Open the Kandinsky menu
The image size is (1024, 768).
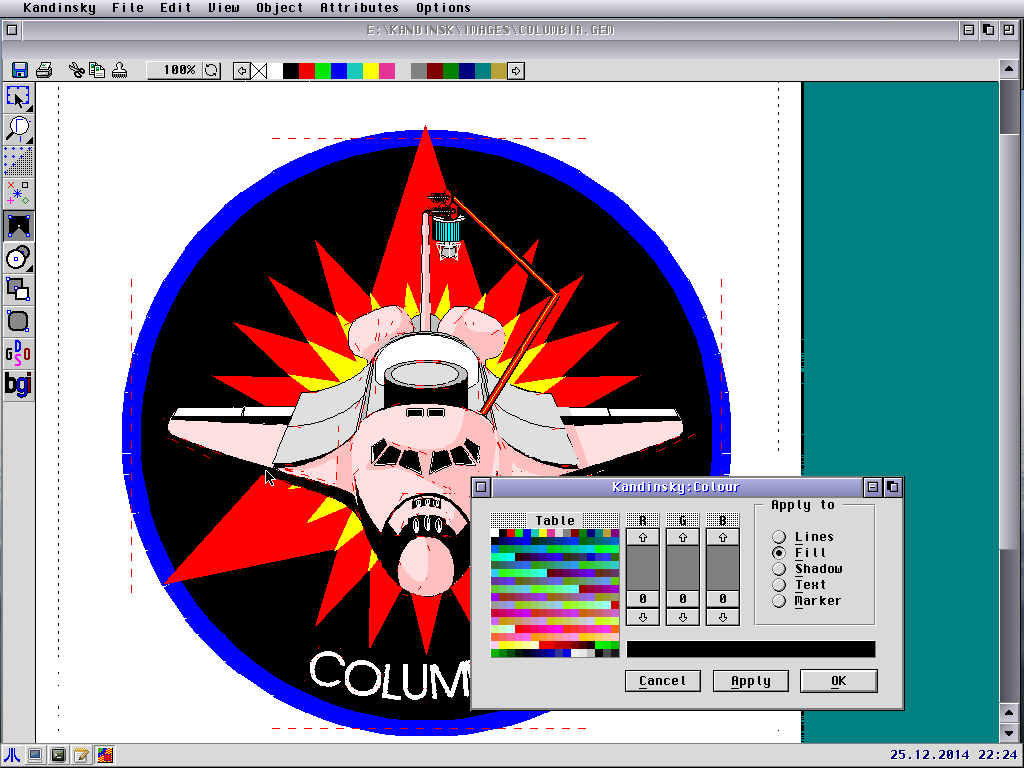pos(59,8)
